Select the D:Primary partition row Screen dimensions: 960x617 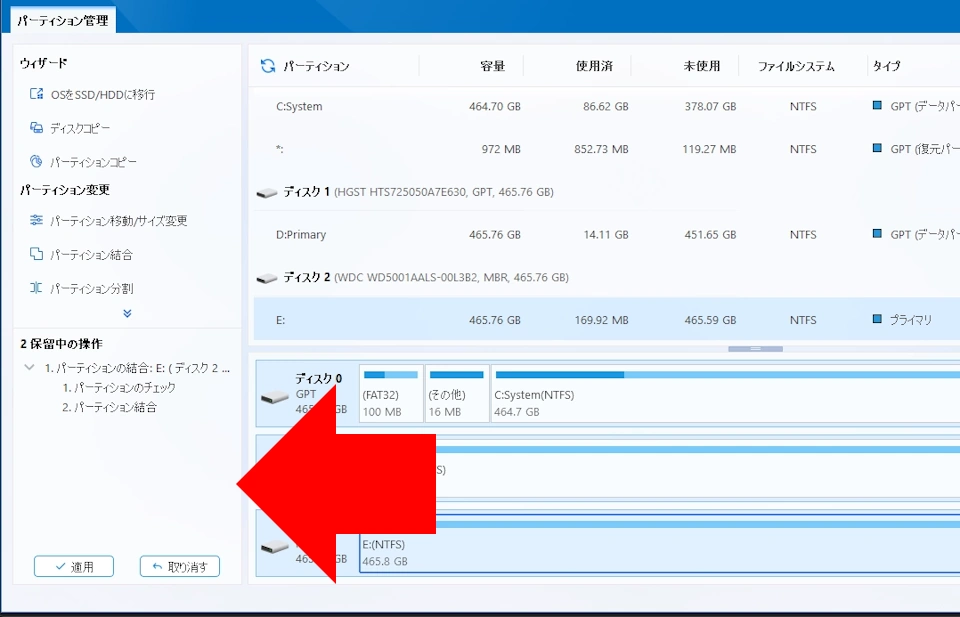607,234
